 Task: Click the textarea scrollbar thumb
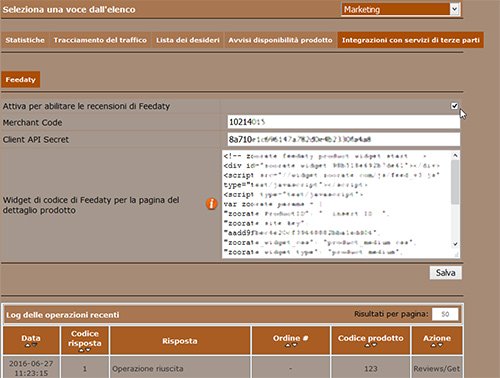point(455,182)
